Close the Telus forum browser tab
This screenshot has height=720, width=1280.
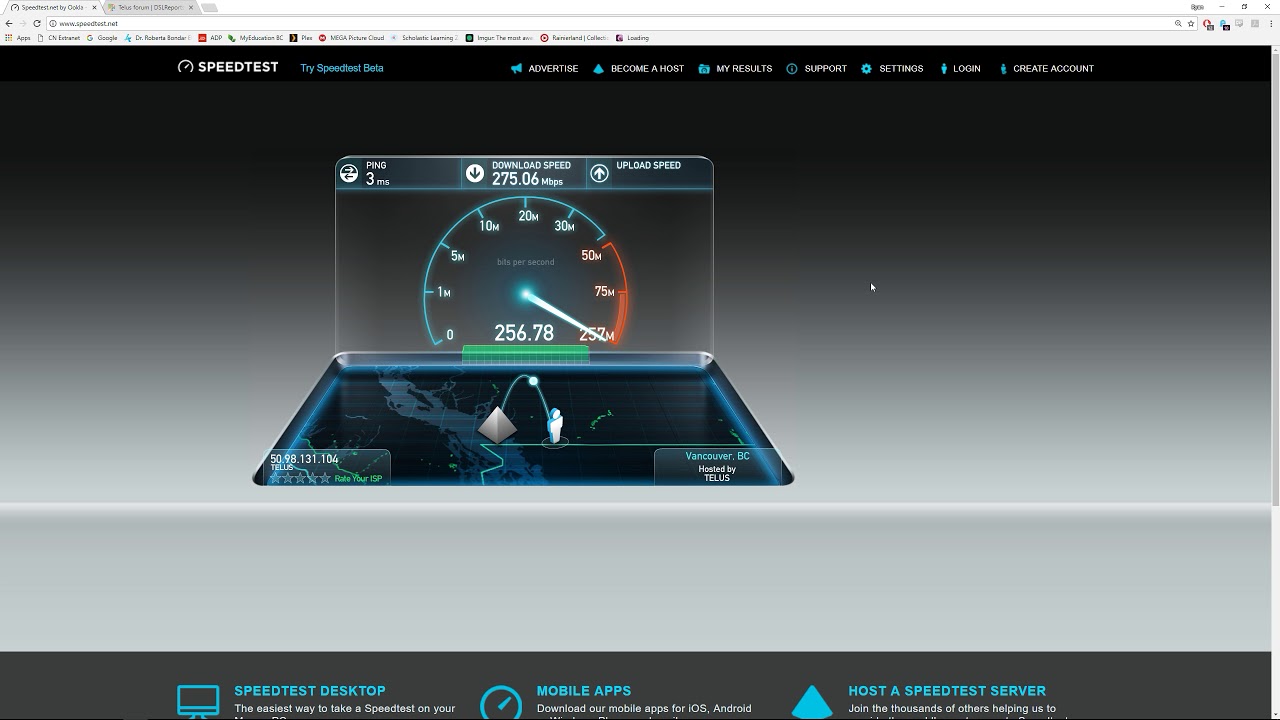point(191,7)
